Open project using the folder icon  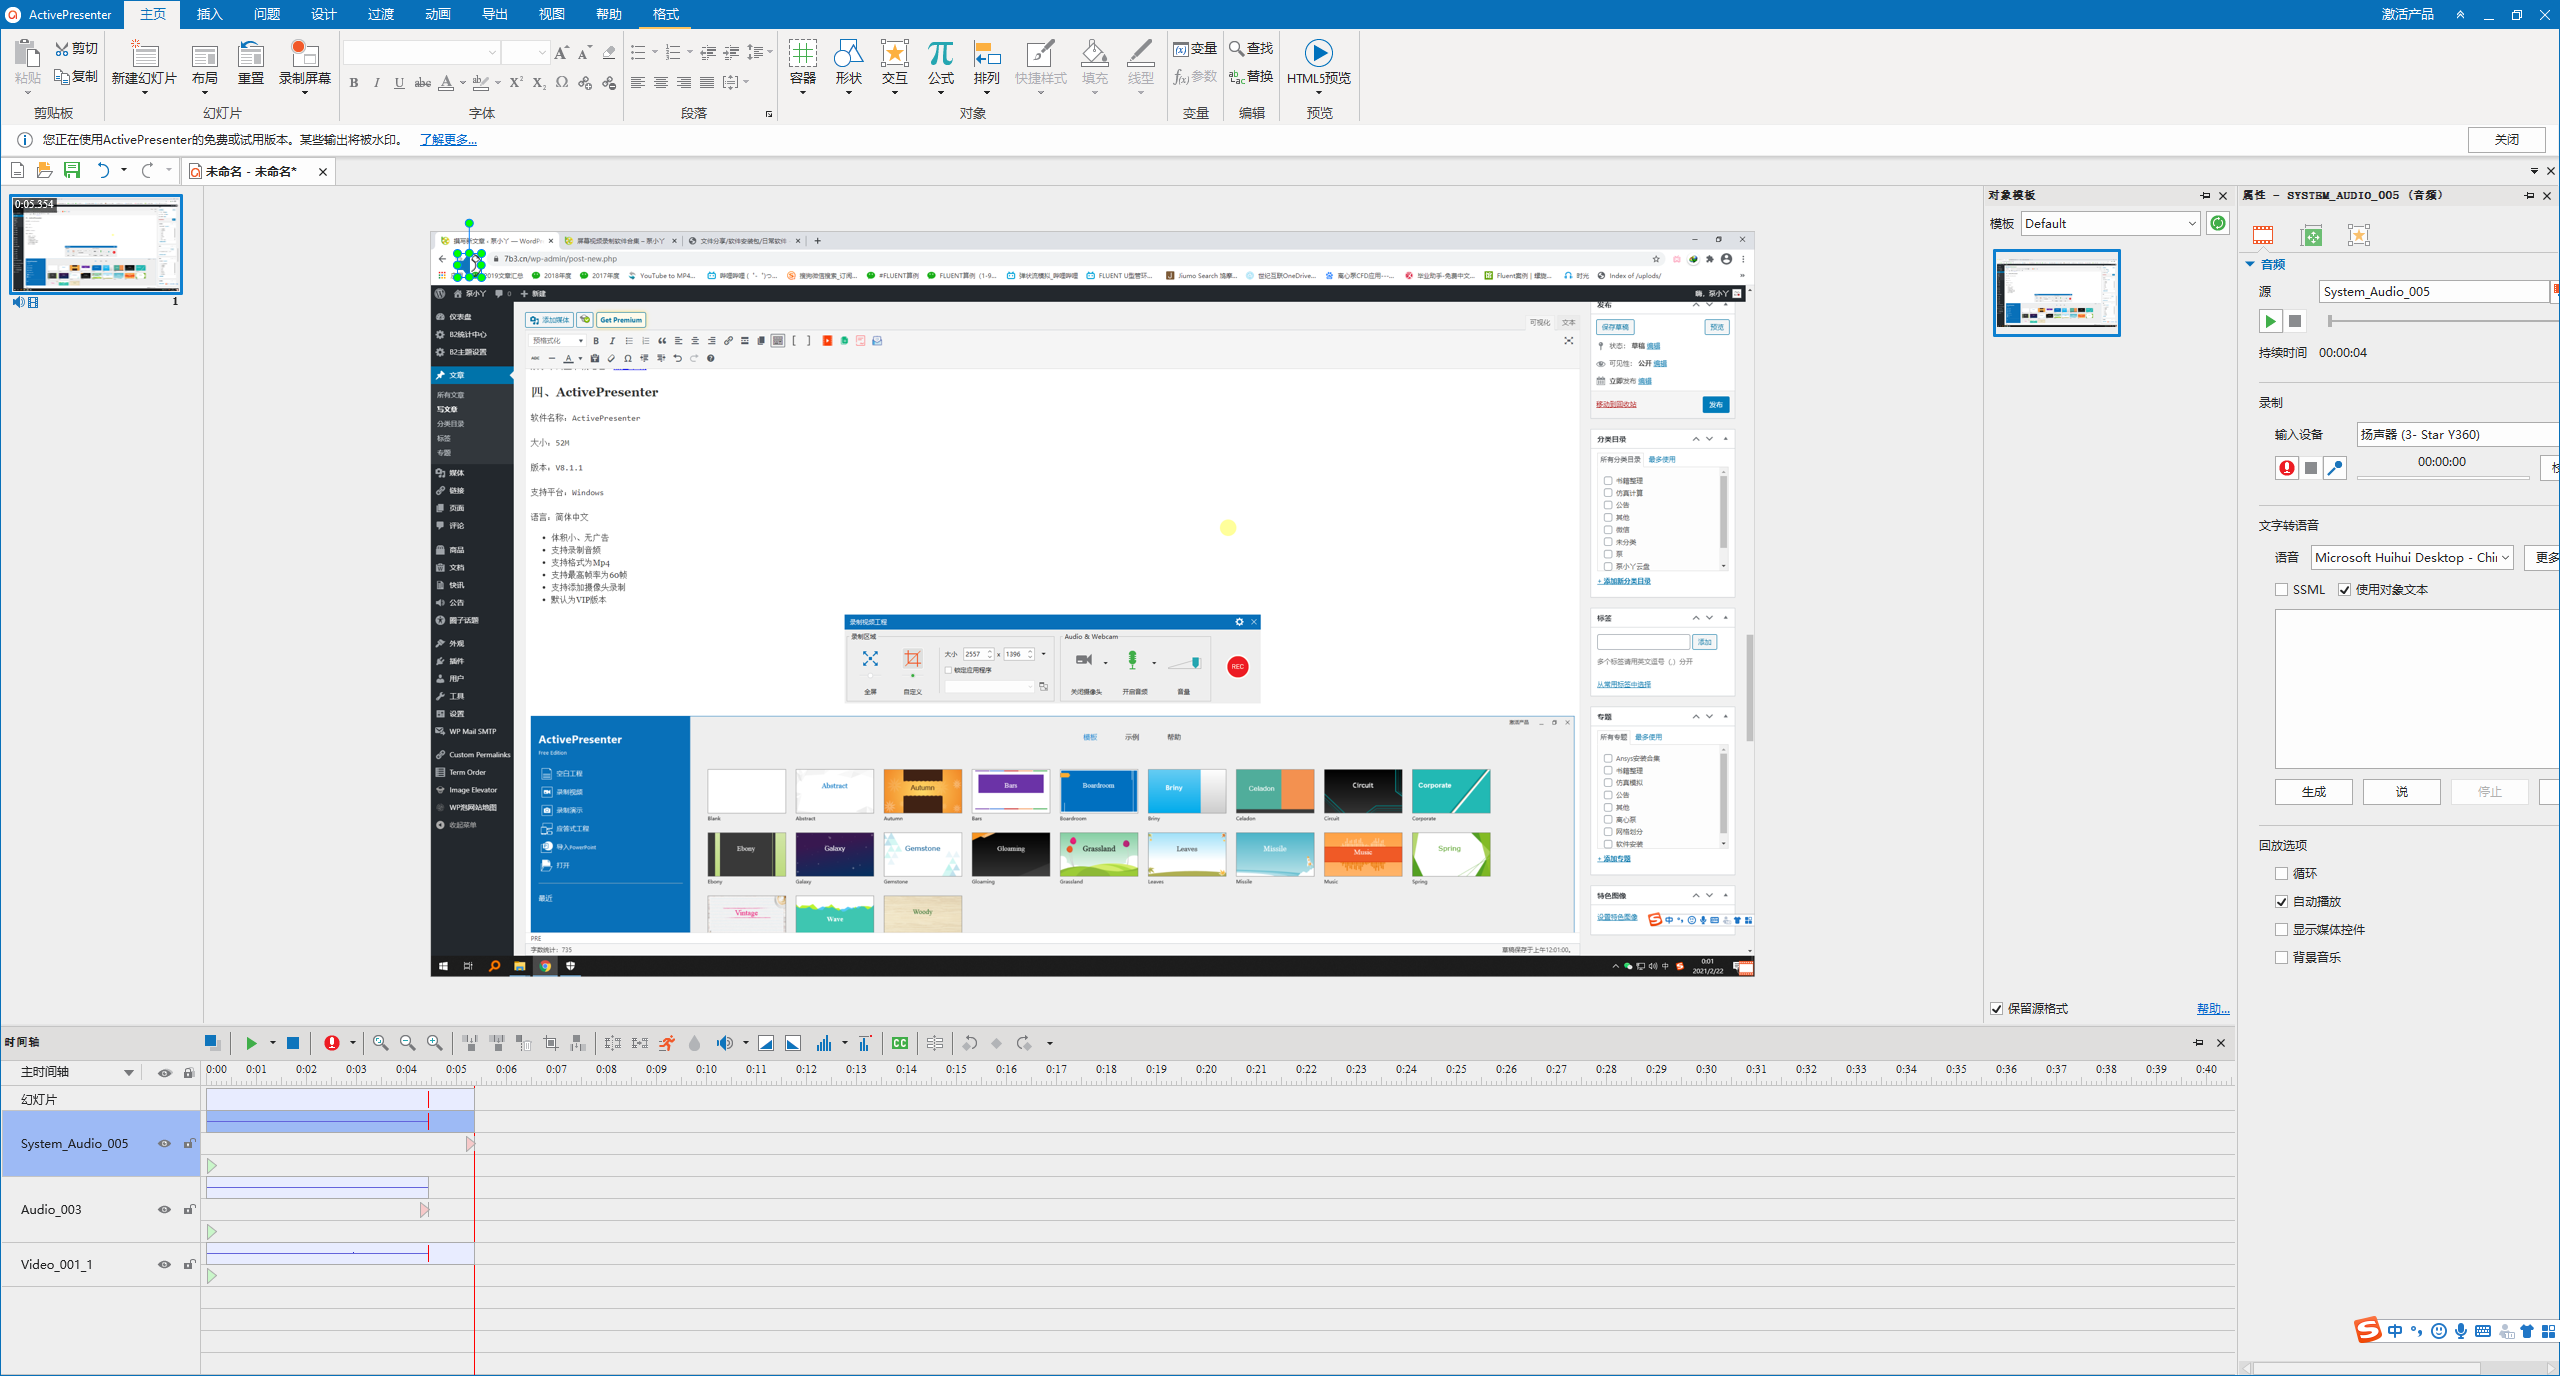(x=44, y=171)
